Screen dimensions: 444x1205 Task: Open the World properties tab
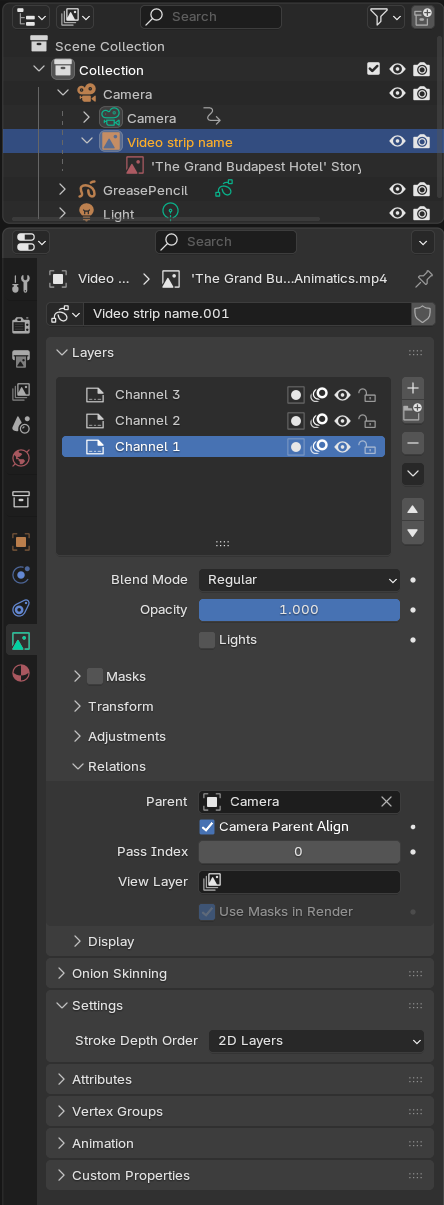pos(21,457)
